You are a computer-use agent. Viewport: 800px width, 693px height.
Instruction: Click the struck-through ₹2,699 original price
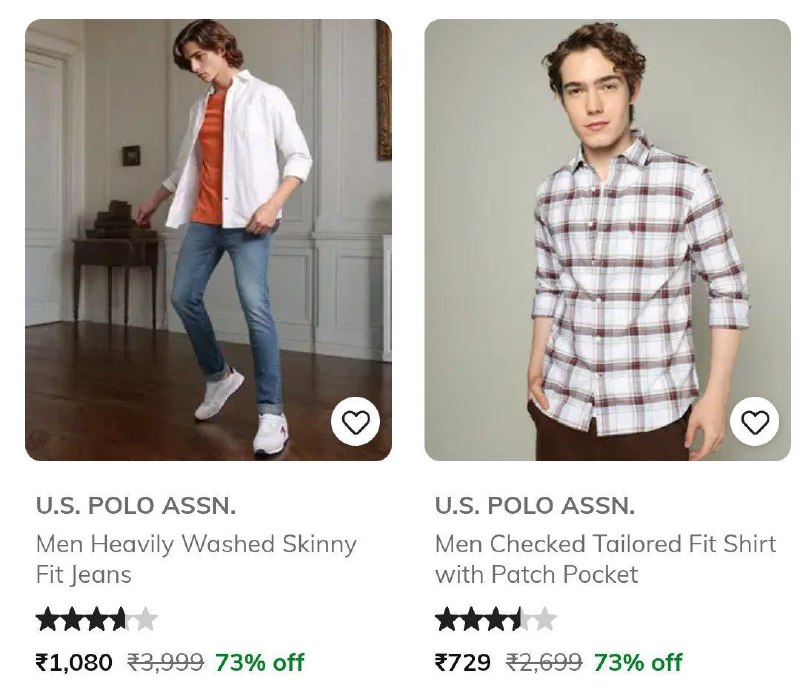(x=545, y=662)
